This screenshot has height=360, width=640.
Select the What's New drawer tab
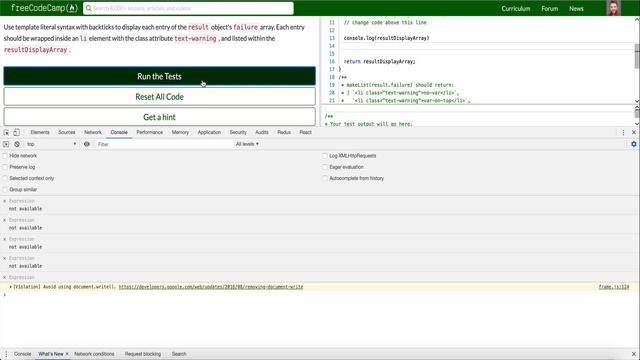coord(51,354)
